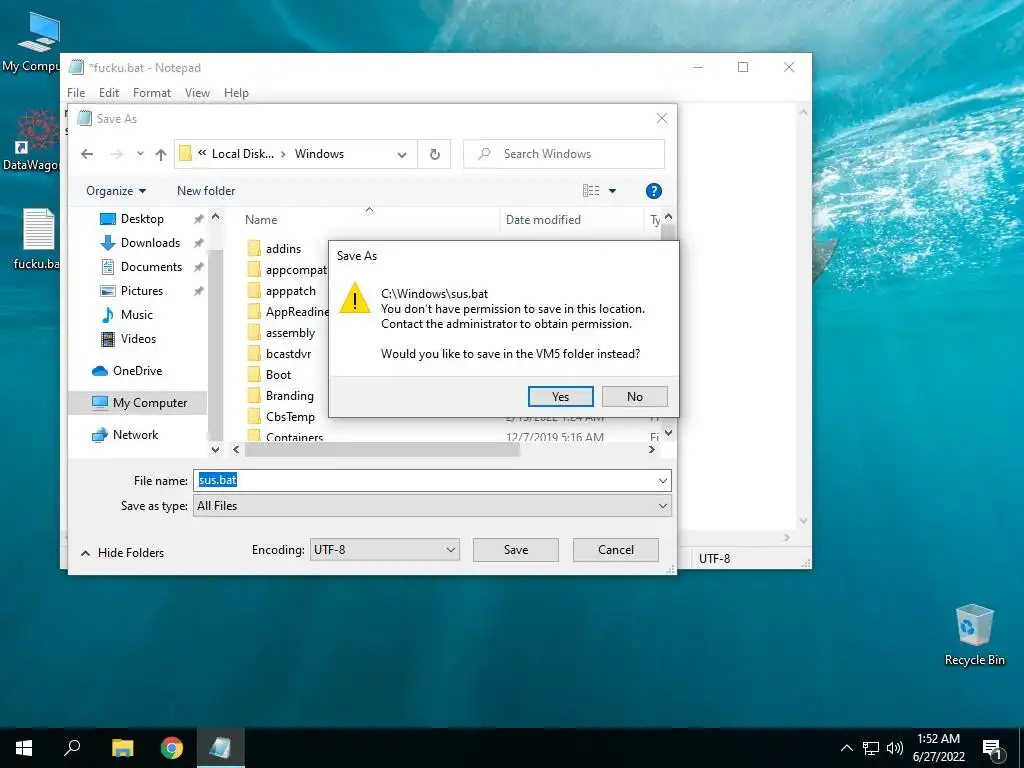Image resolution: width=1024 pixels, height=768 pixels.
Task: Click the Back navigation arrow
Action: [x=87, y=154]
